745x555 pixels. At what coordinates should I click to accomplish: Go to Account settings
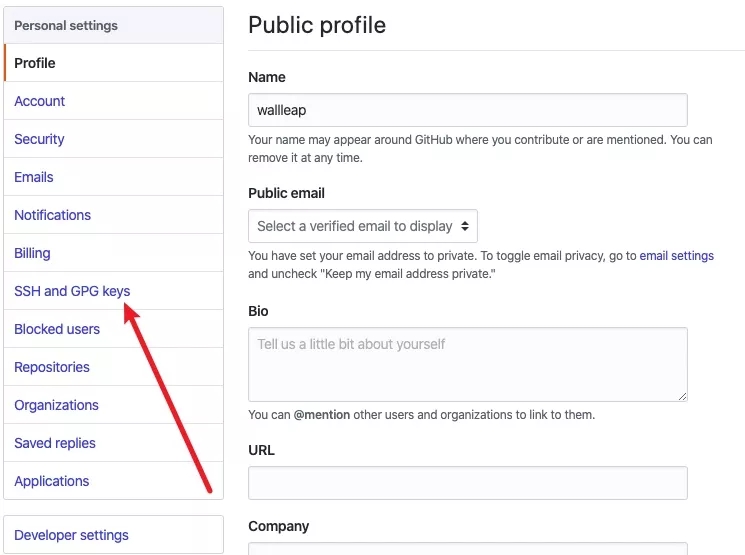[x=40, y=101]
